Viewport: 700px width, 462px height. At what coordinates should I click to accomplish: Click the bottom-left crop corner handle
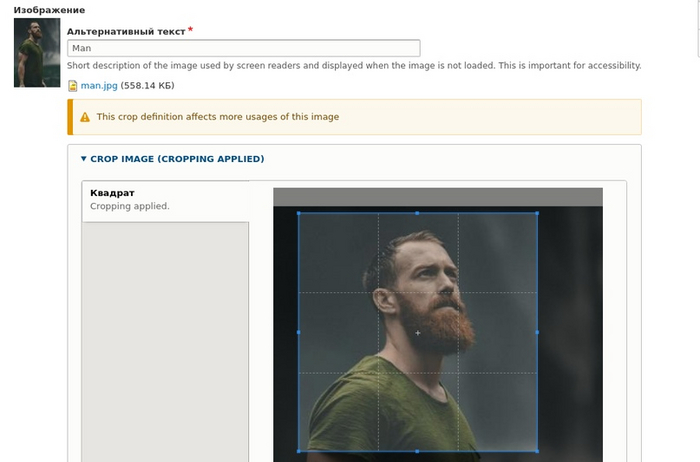point(299,451)
